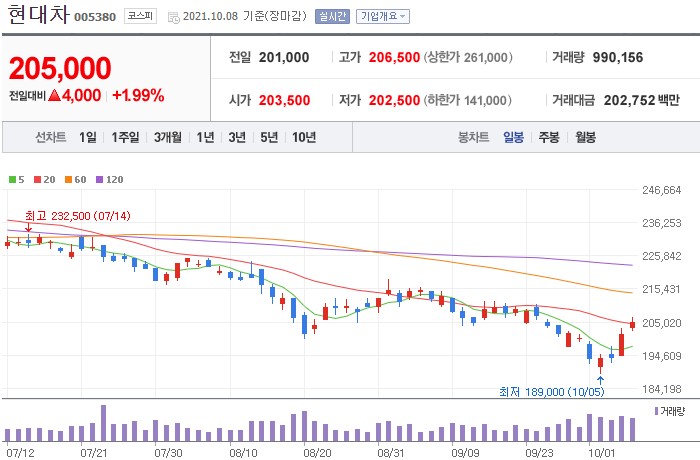Viewport: 700px width, 460px height.
Task: Click the 거래량 value 990,156
Action: [618, 57]
